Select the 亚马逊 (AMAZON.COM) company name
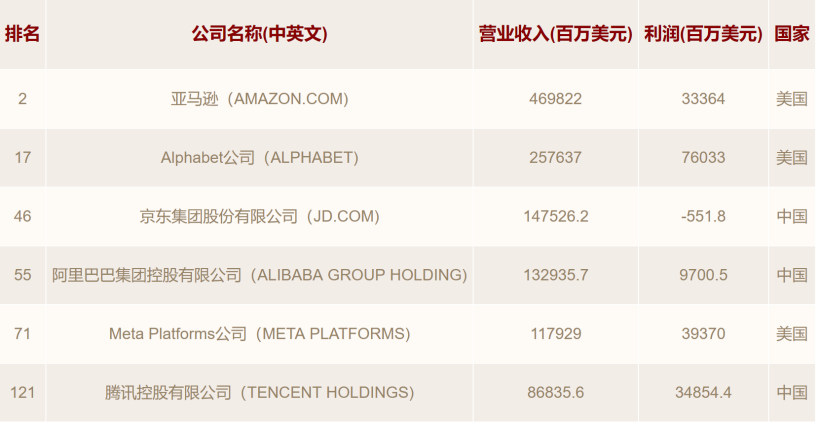The image size is (819, 424). 259,99
